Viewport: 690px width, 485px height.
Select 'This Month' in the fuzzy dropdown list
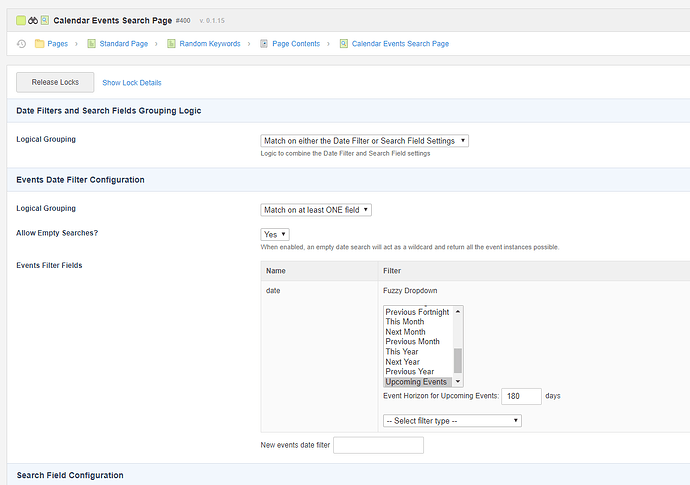tap(405, 322)
